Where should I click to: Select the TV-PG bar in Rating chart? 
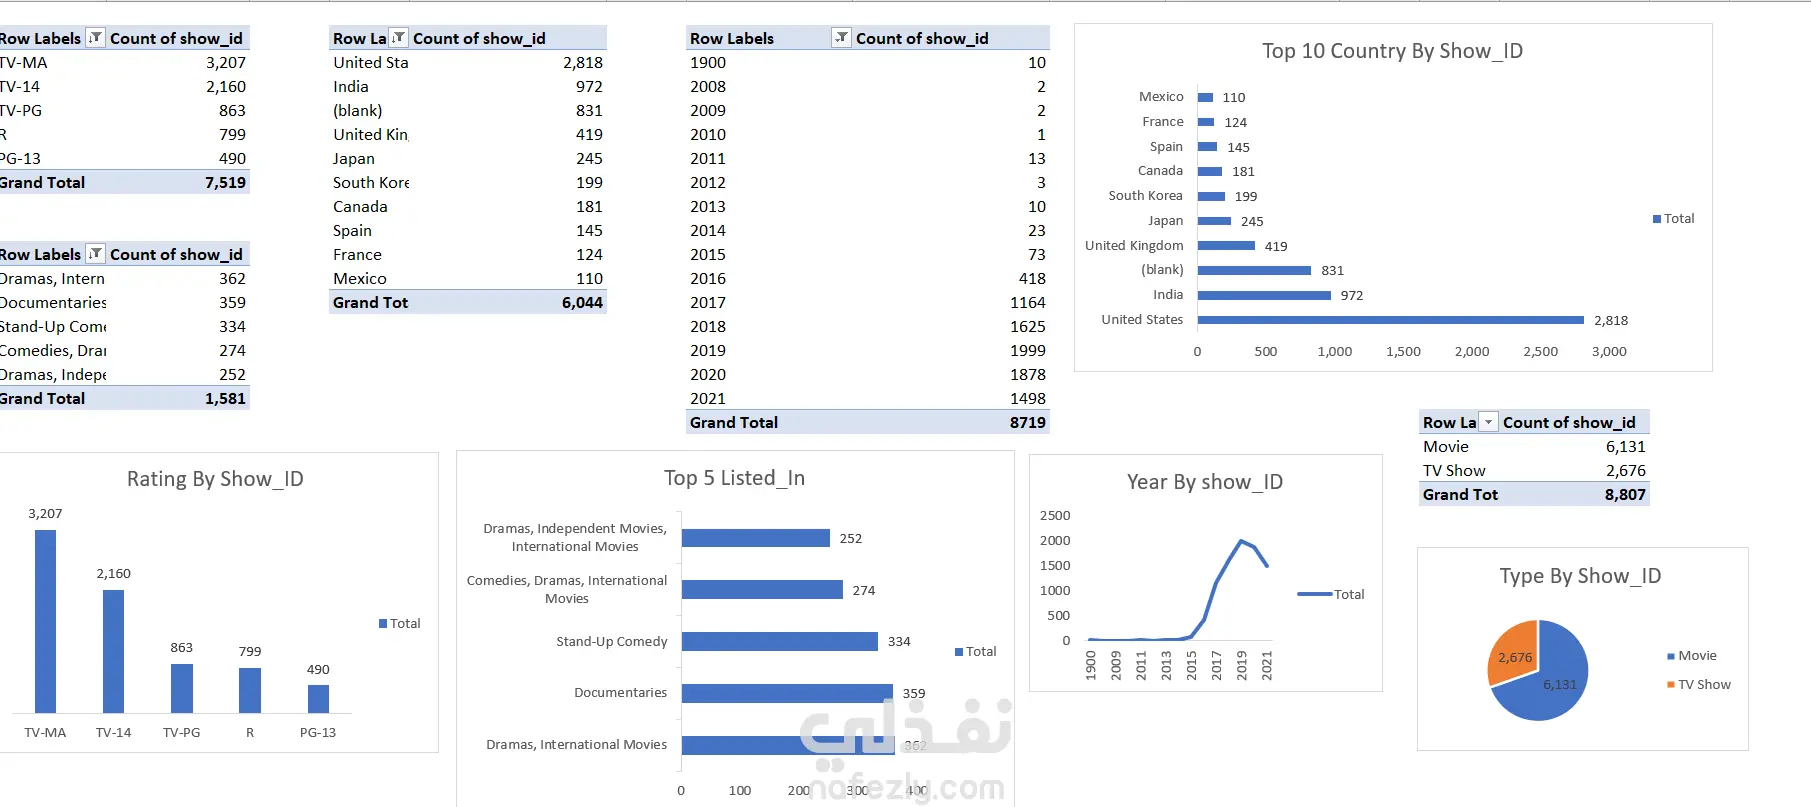coord(182,688)
